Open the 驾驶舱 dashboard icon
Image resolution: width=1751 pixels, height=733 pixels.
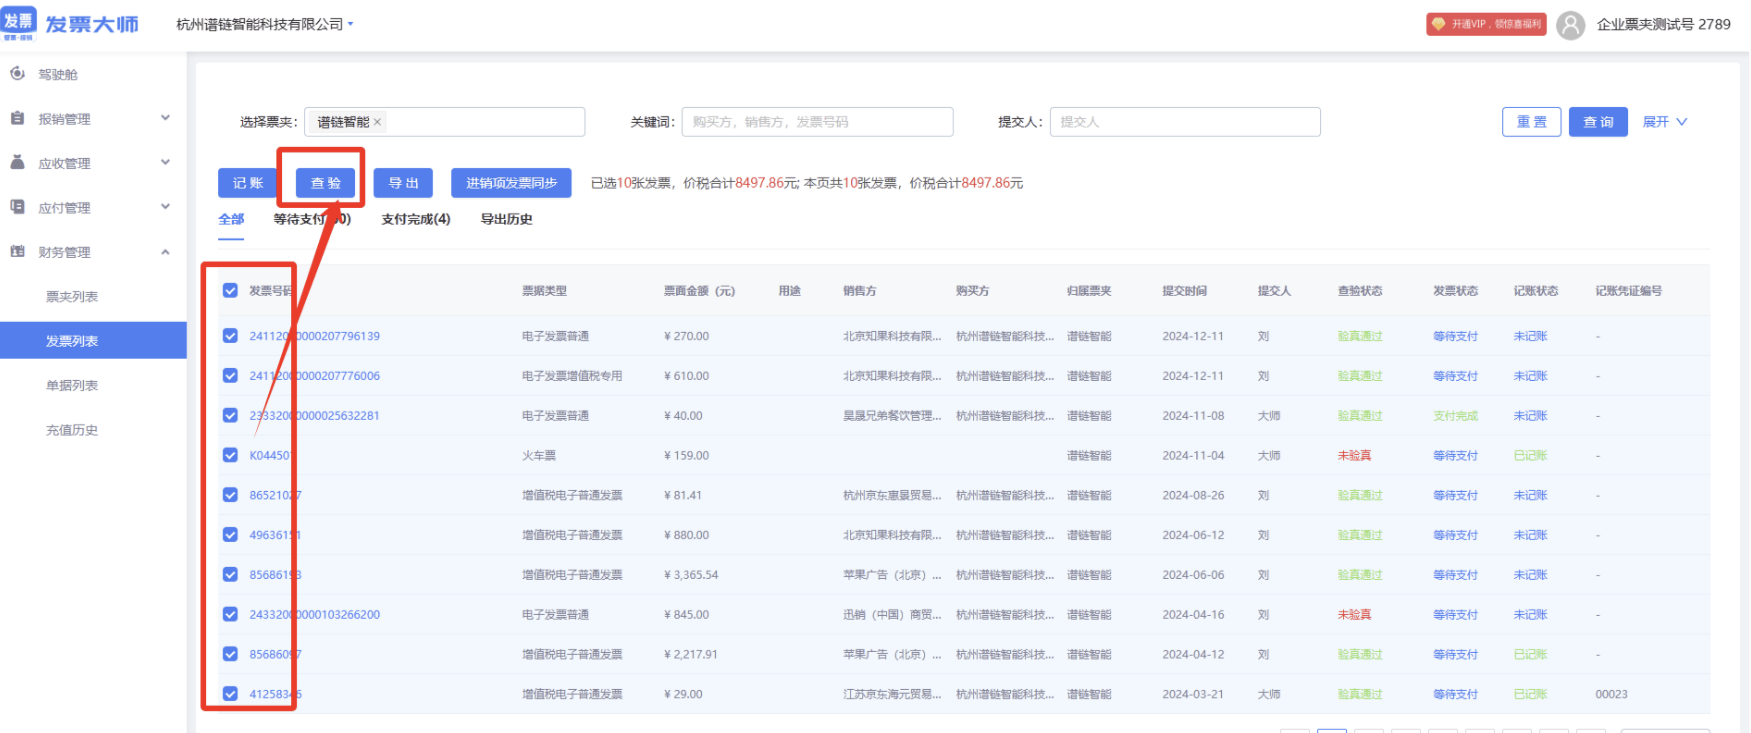(17, 73)
